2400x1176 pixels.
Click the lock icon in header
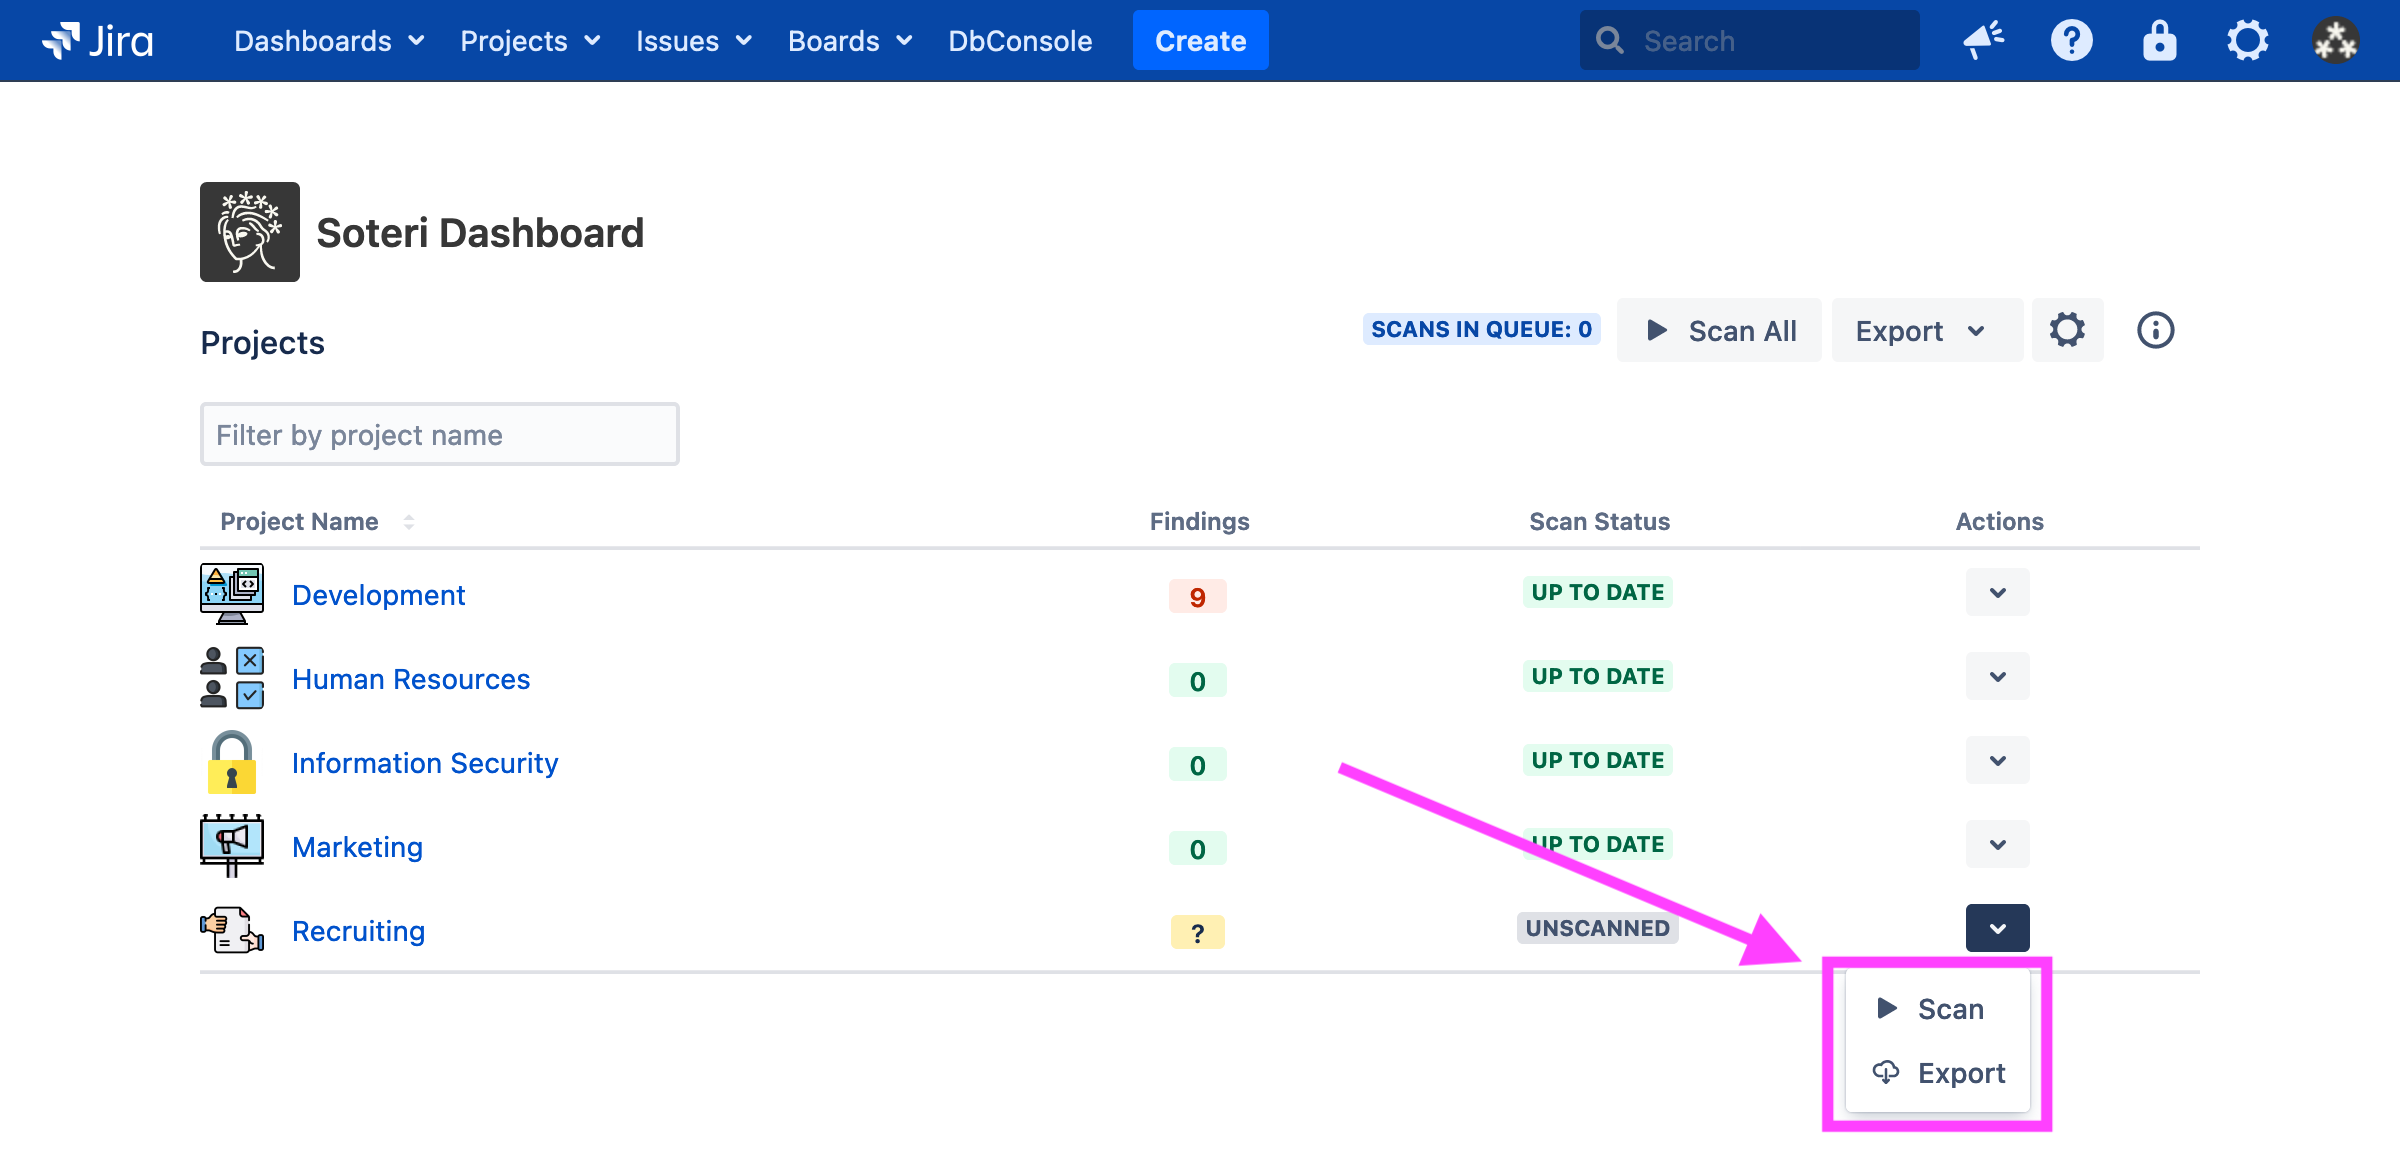(x=2159, y=41)
